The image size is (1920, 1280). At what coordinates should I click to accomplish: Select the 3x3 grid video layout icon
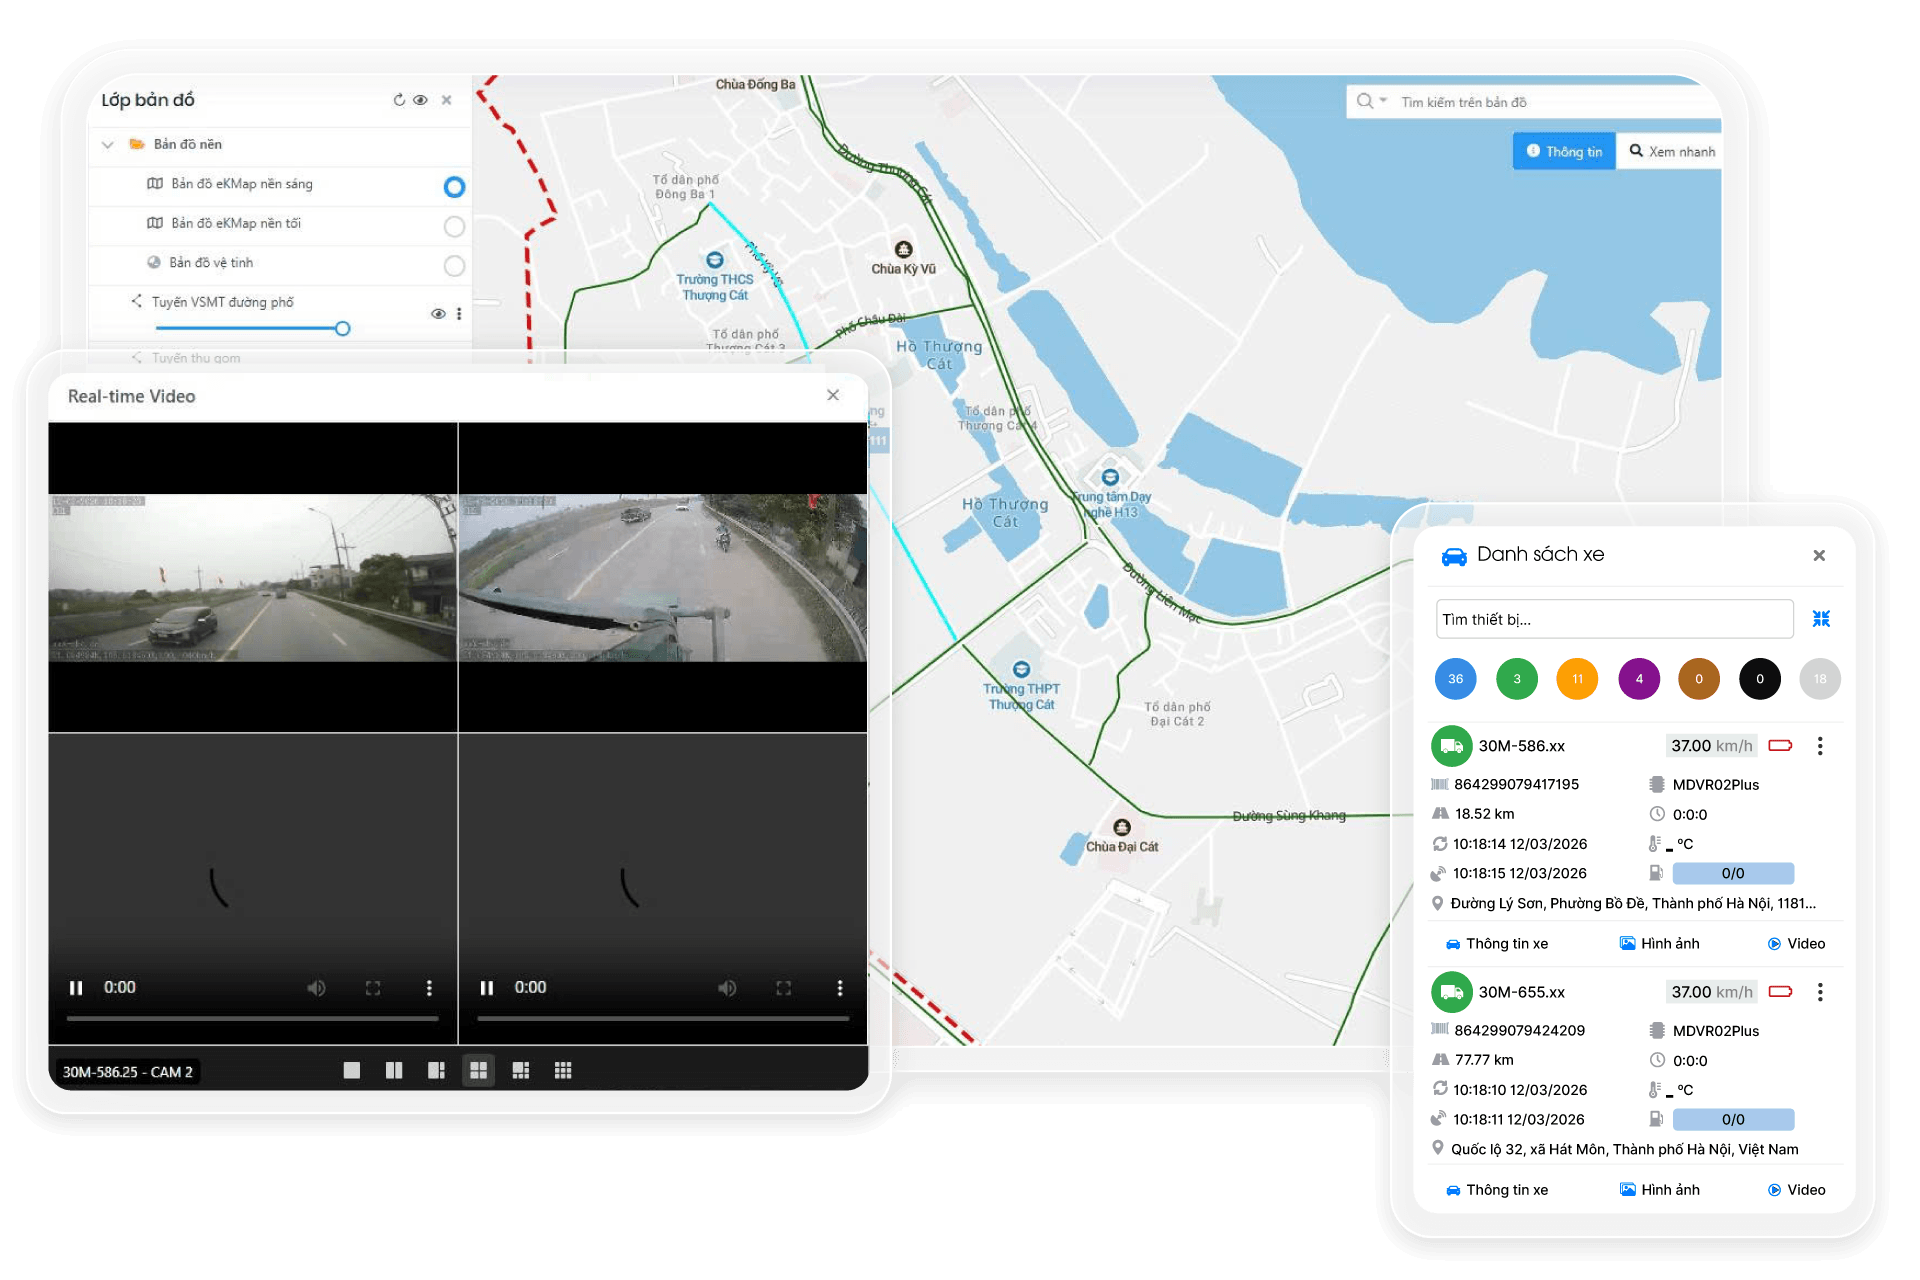click(x=563, y=1071)
